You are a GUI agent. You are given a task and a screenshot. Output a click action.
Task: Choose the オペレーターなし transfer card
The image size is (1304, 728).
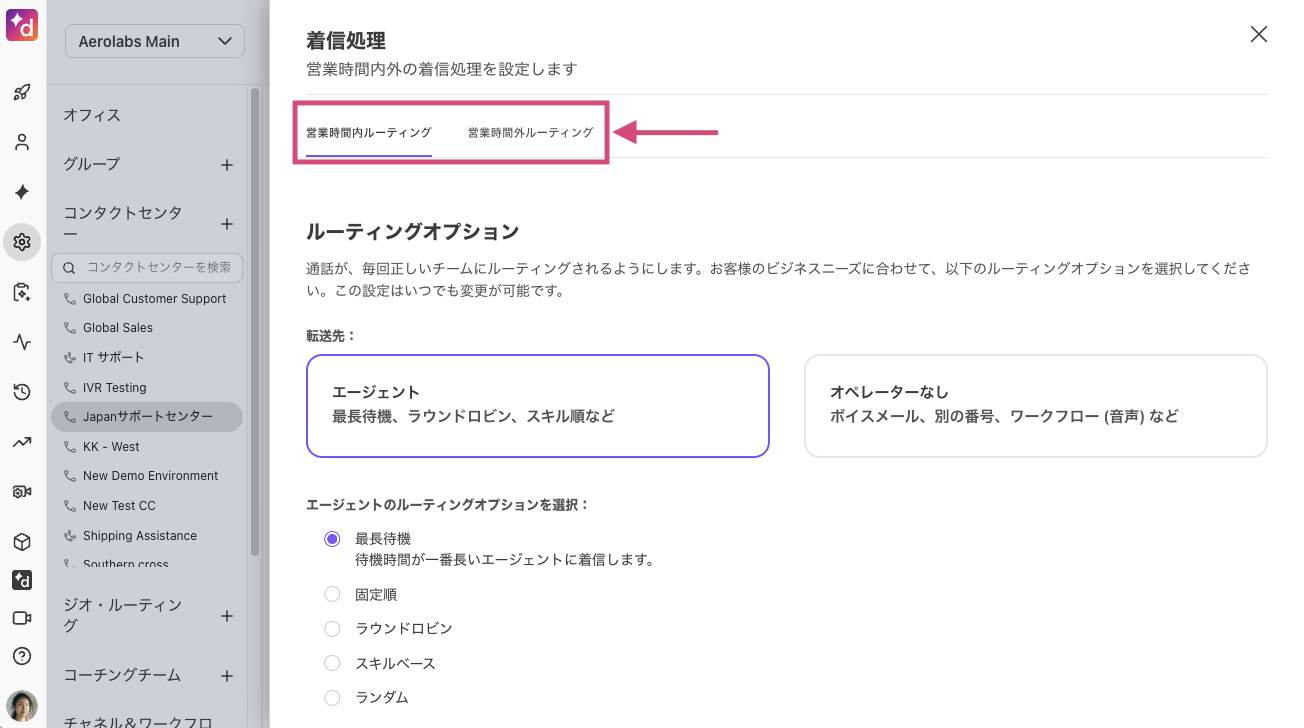(x=1035, y=405)
